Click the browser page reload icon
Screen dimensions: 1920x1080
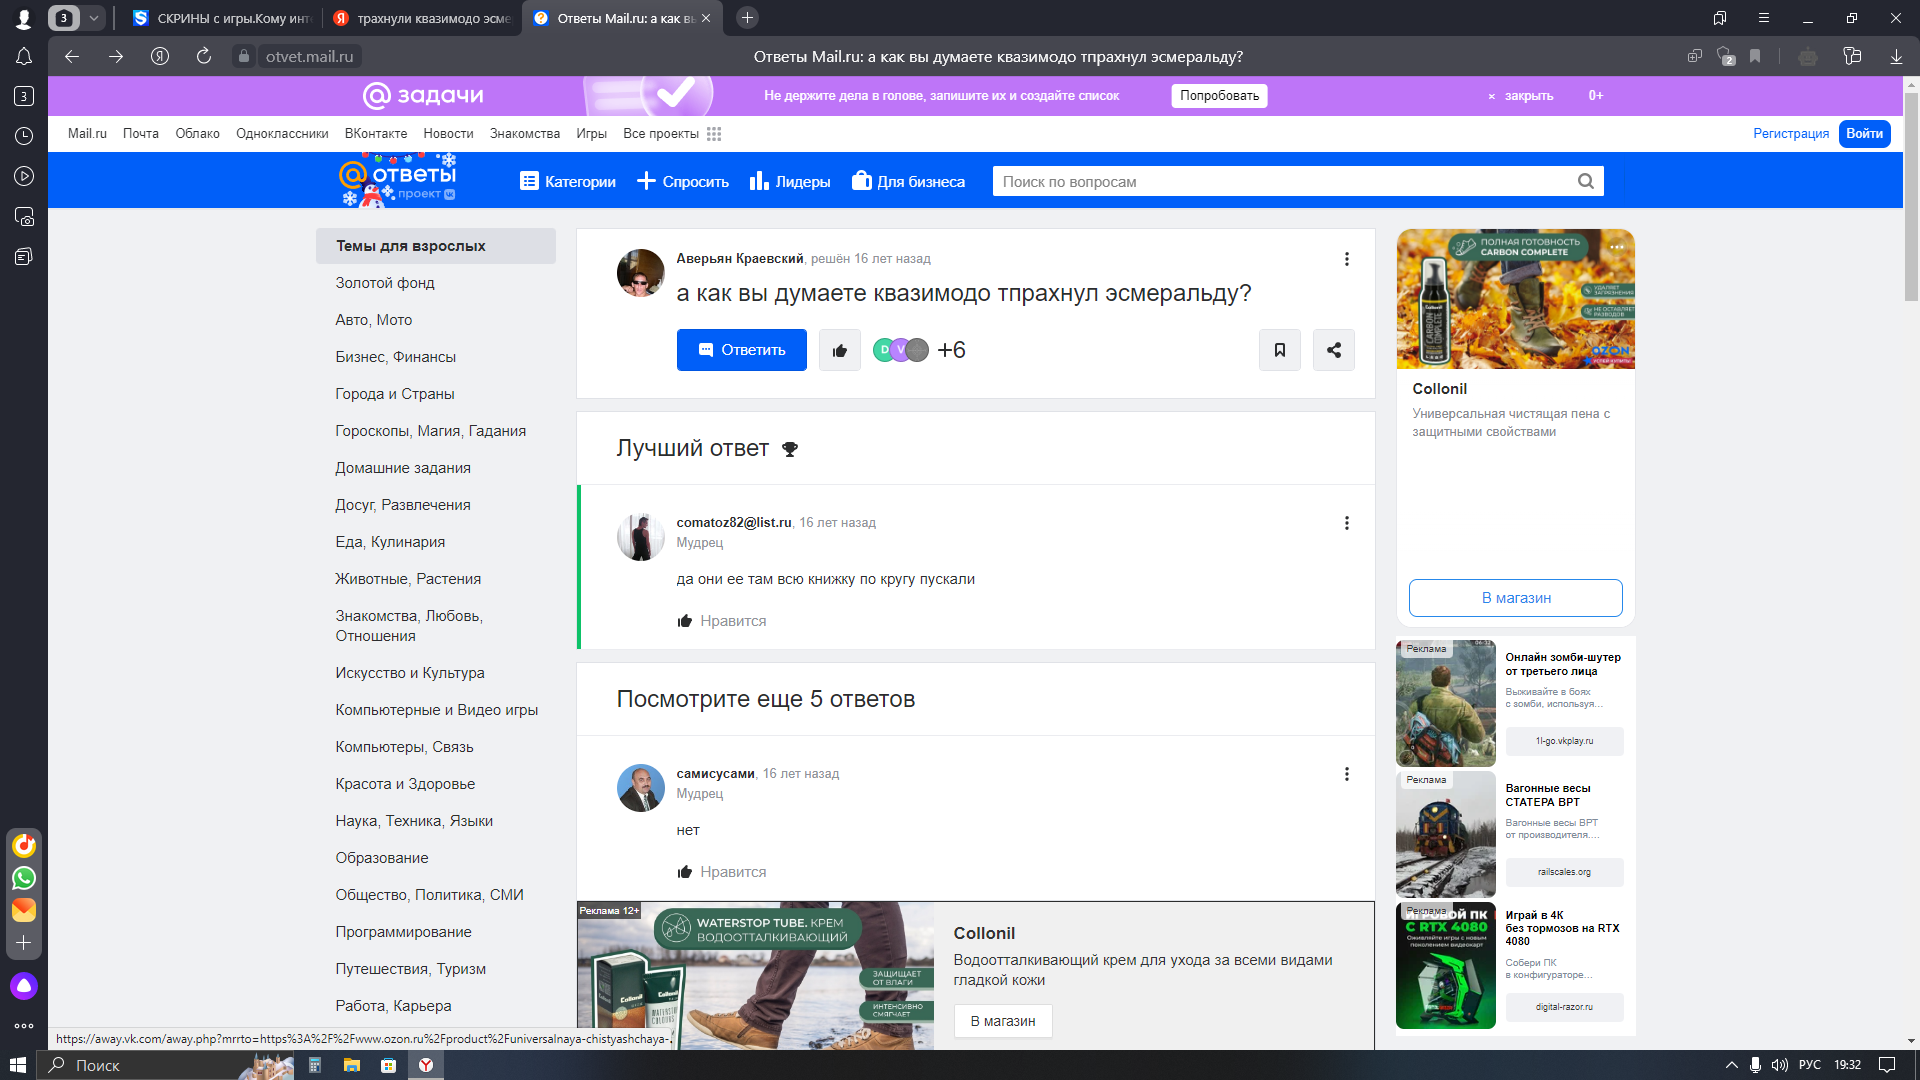(204, 56)
